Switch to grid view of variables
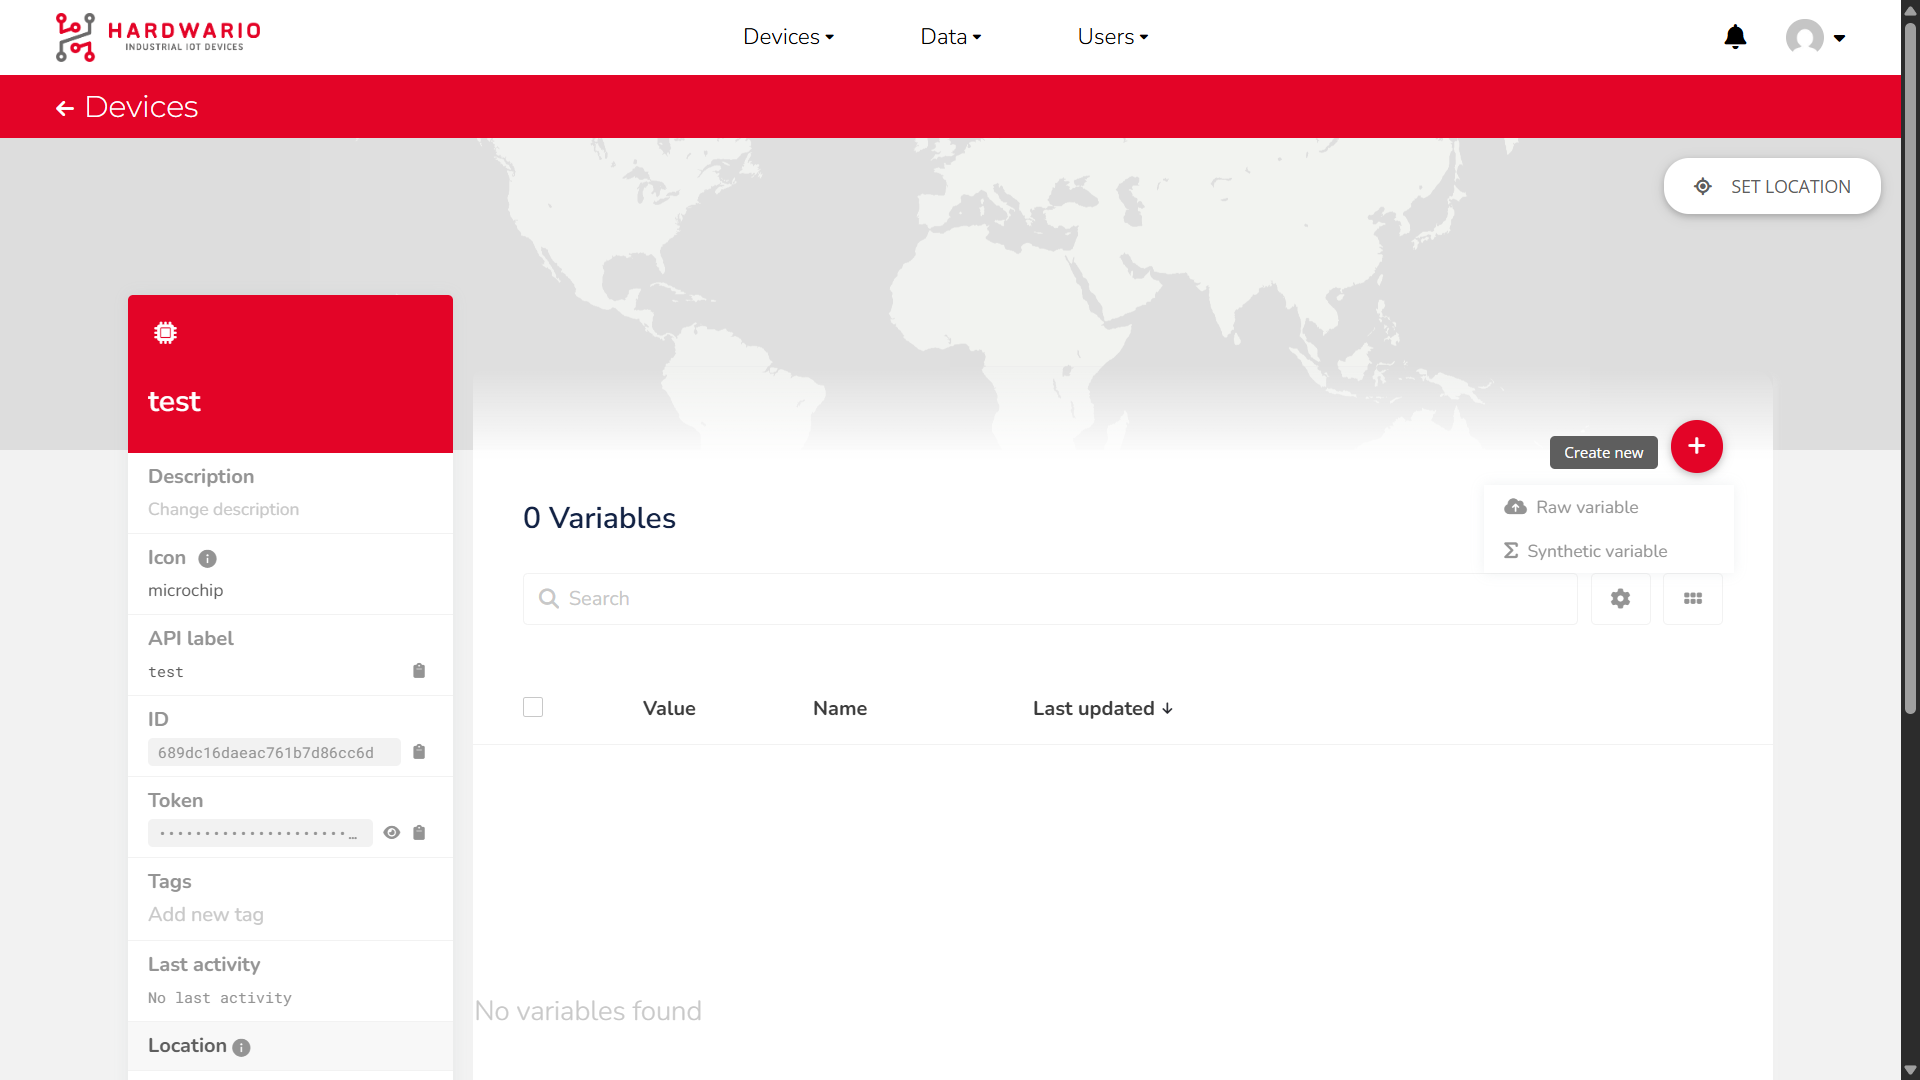This screenshot has width=1920, height=1080. tap(1692, 599)
